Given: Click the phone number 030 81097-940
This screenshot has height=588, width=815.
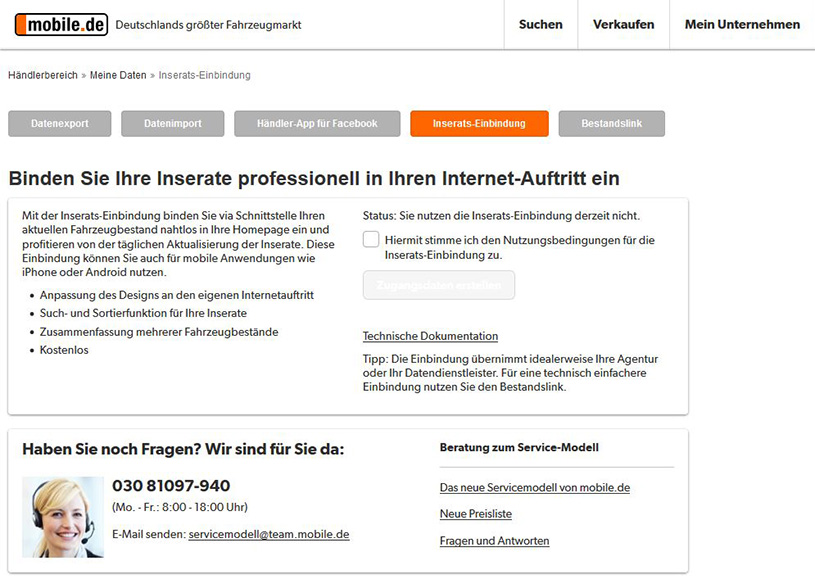Looking at the screenshot, I should [171, 486].
